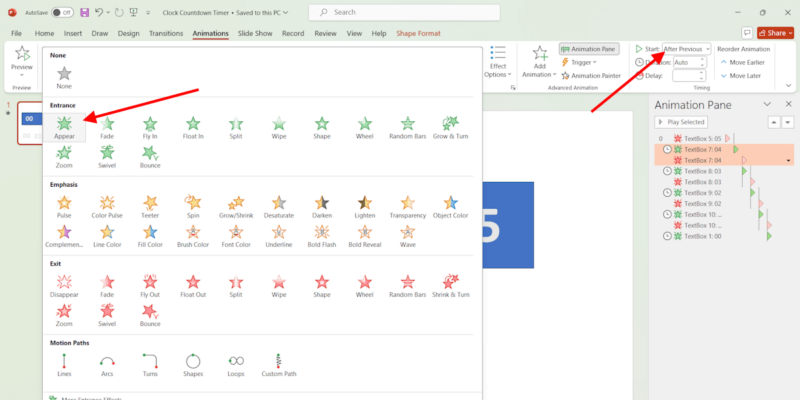Open Animation Pane options chevron
Viewport: 800px width, 400px height.
[767, 104]
